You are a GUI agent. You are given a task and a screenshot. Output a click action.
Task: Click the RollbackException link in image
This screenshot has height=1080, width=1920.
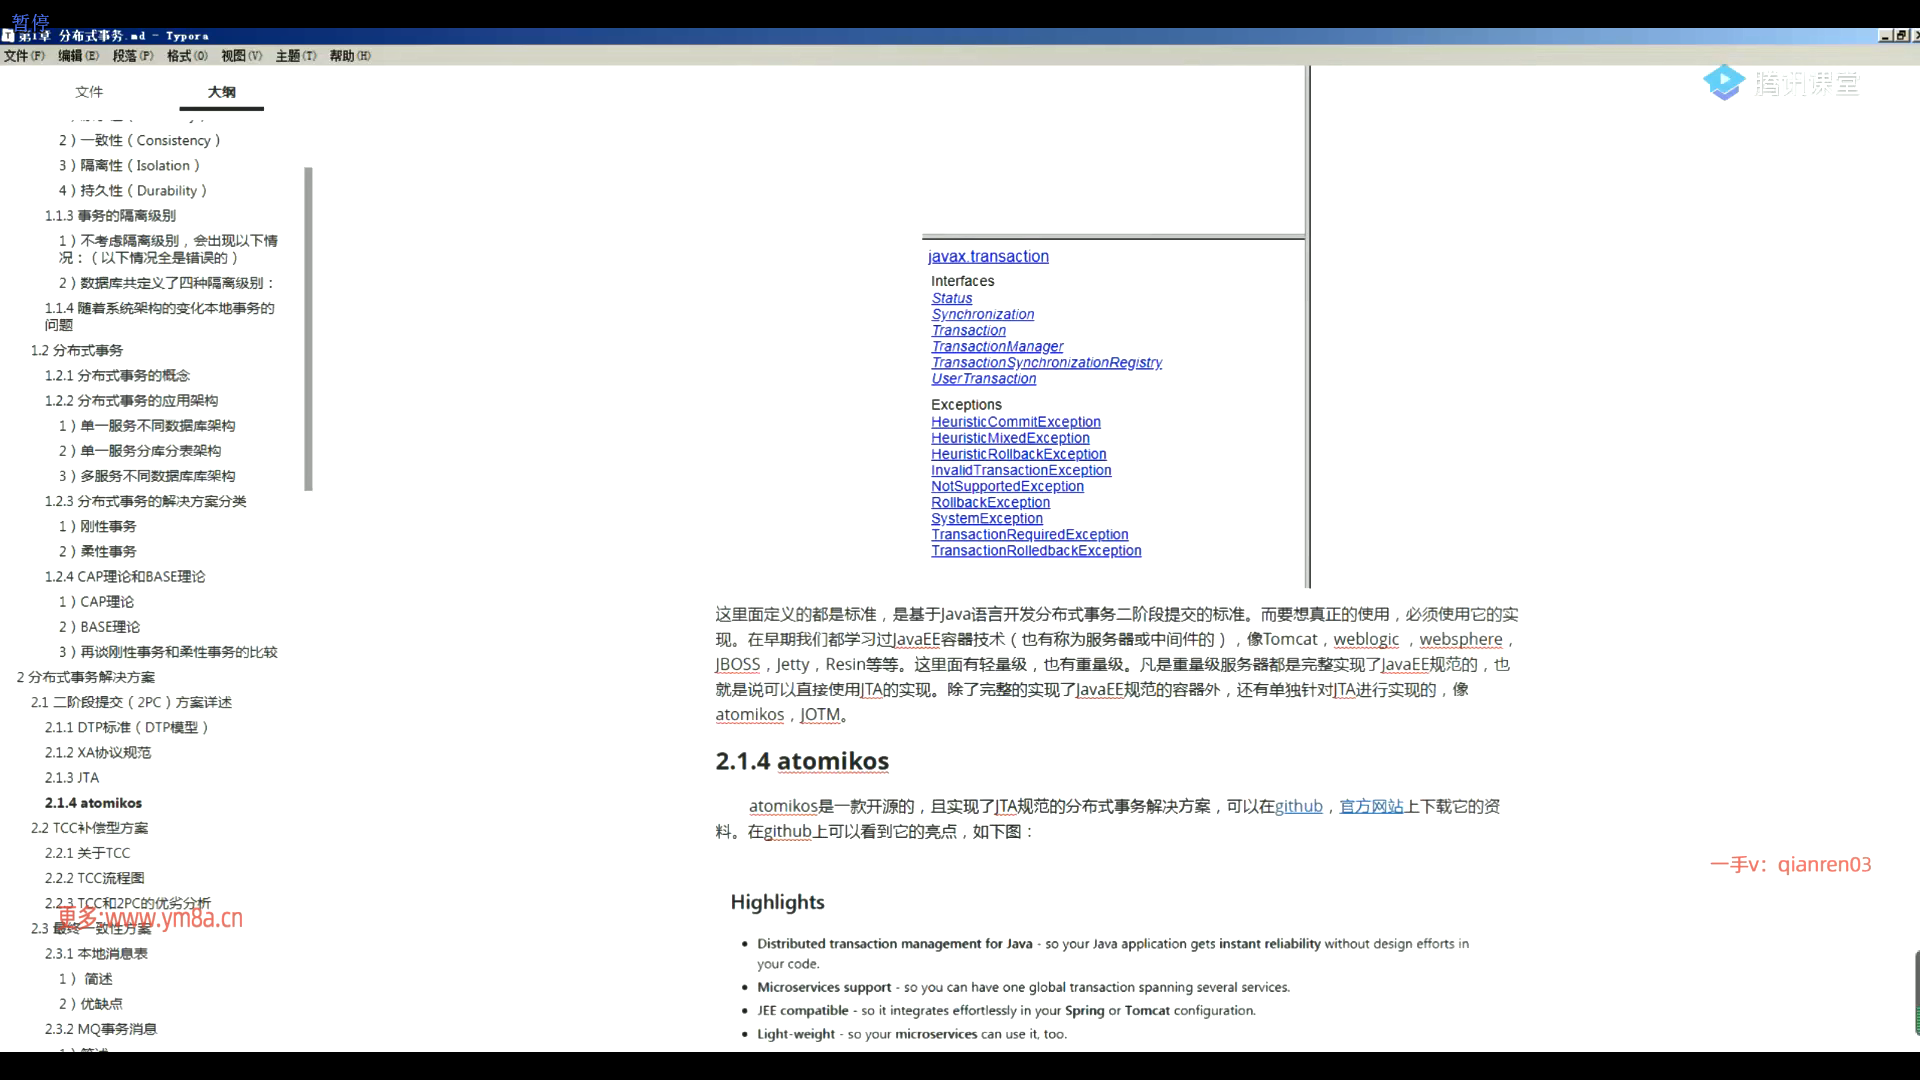pos(990,503)
